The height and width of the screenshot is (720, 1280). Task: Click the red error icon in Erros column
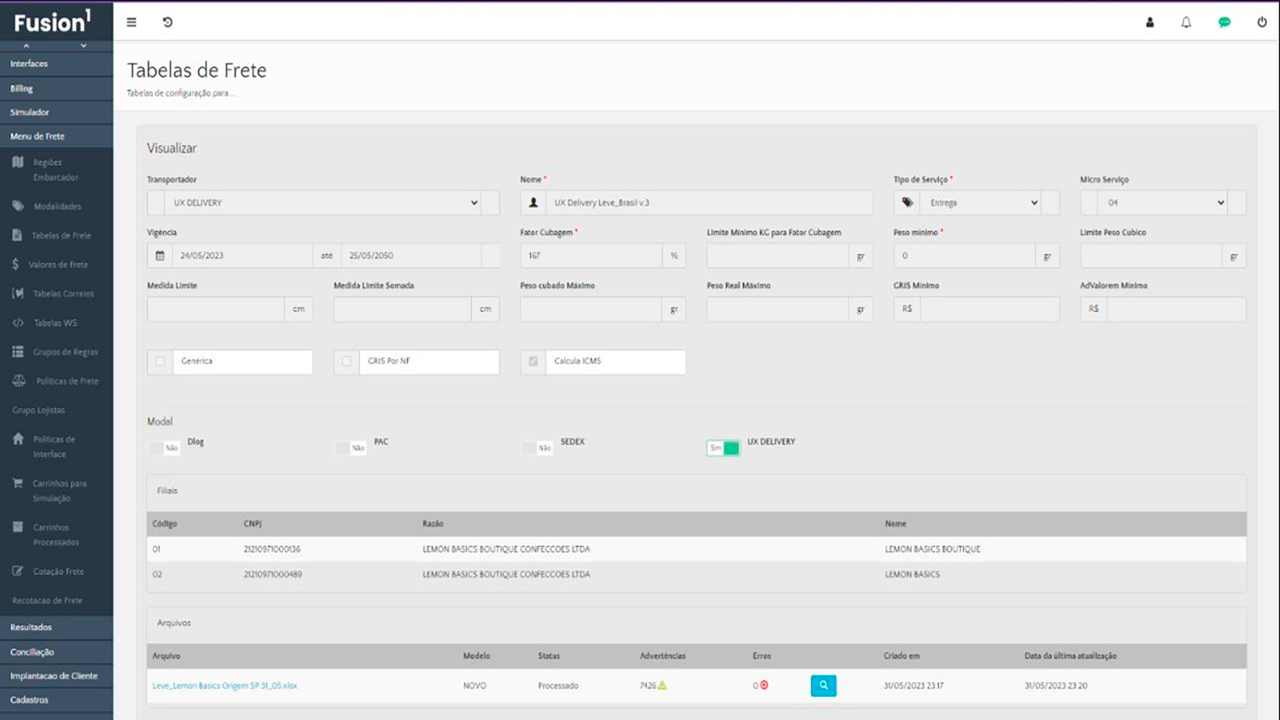pos(764,686)
